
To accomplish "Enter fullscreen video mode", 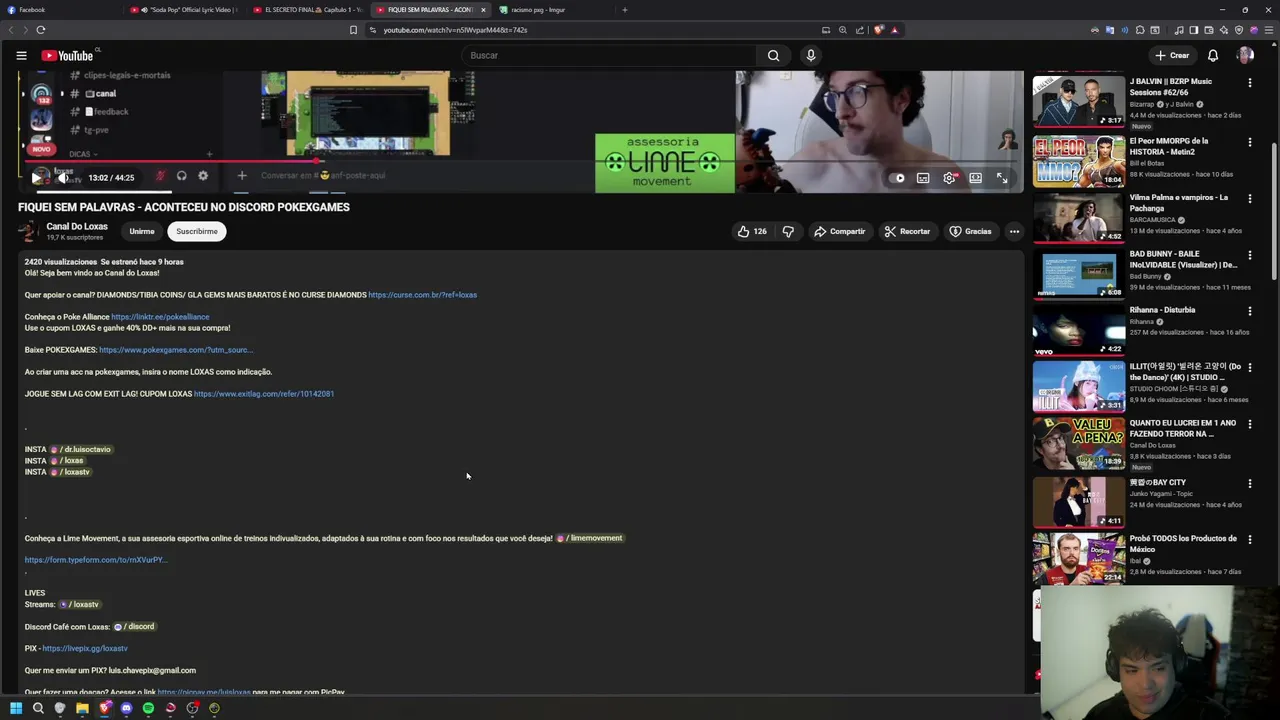I will (1002, 178).
